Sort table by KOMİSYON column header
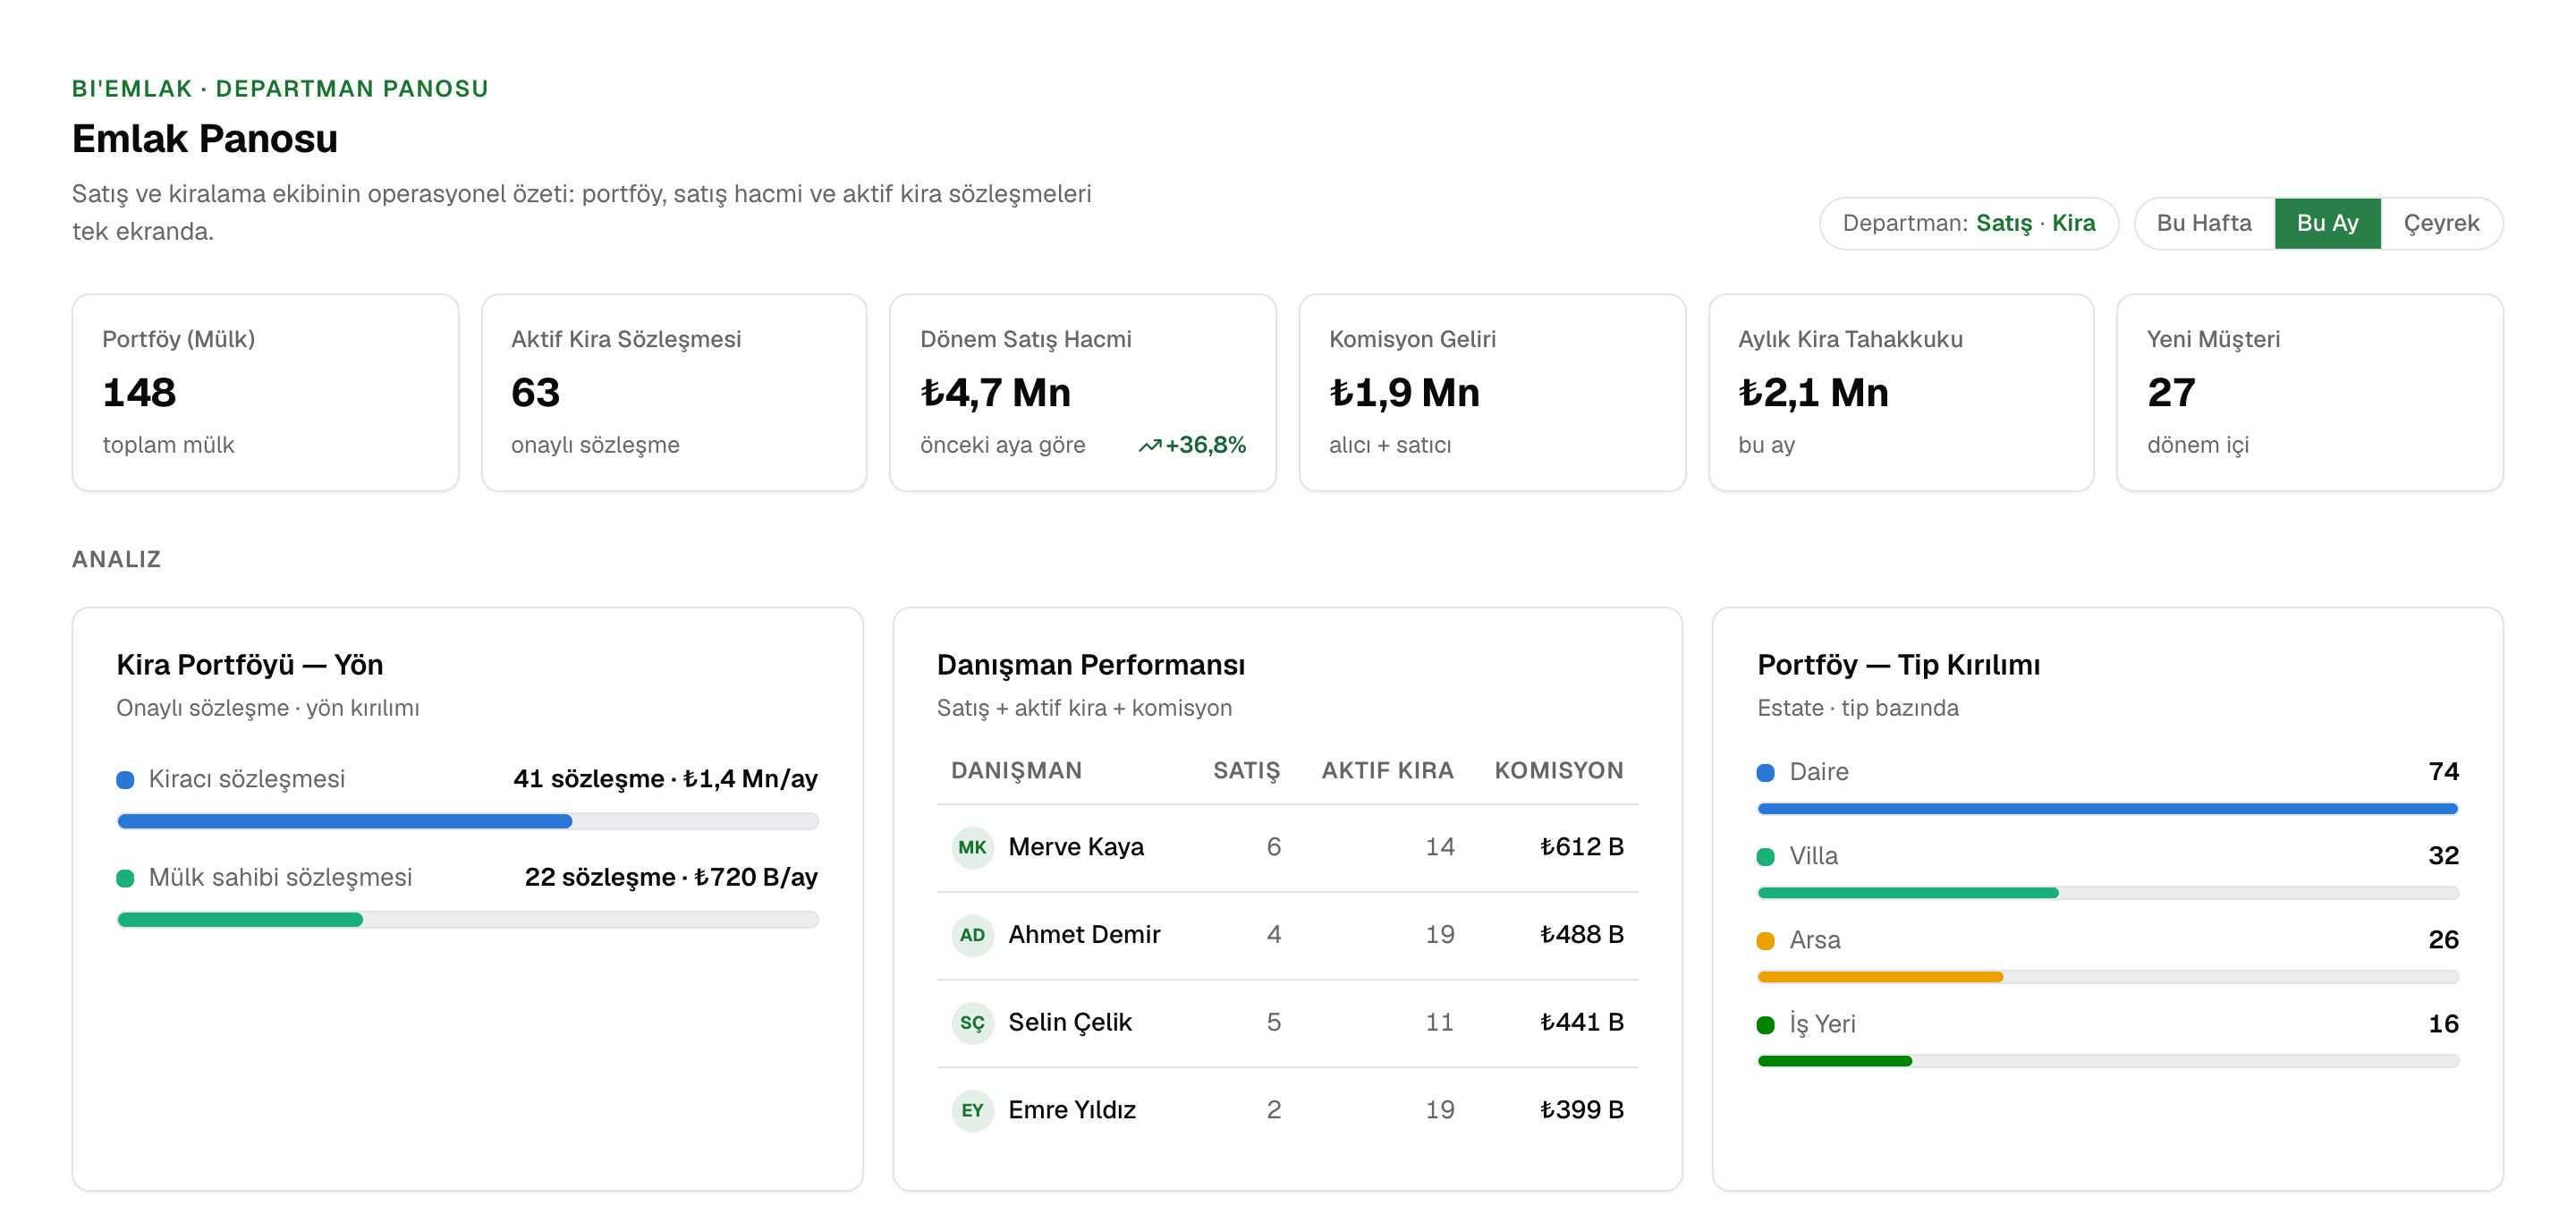 [x=1558, y=770]
